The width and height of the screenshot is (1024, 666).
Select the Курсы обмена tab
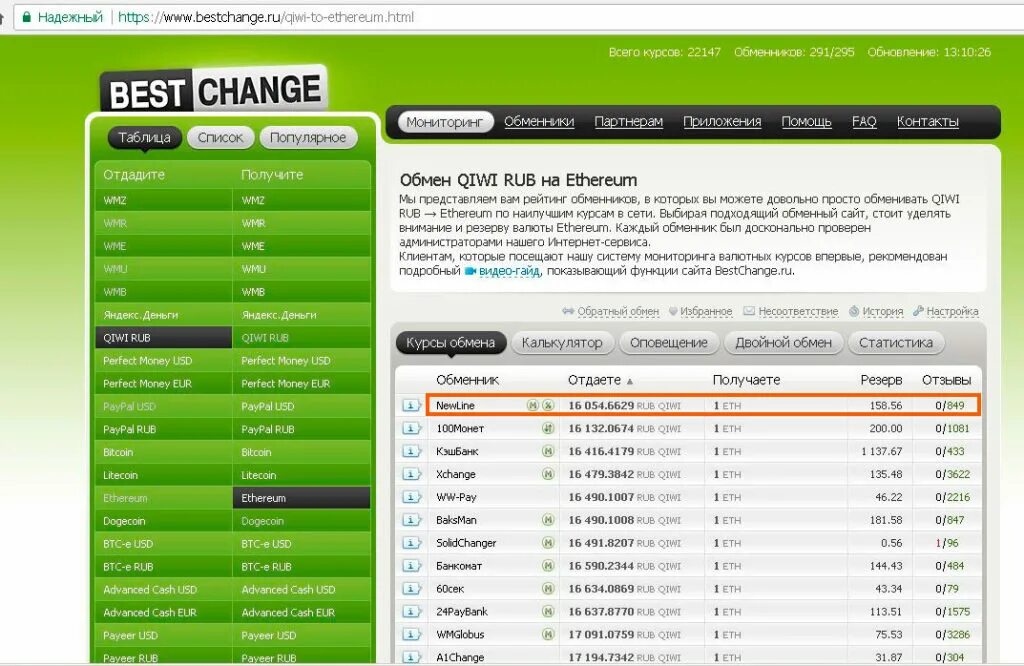451,343
